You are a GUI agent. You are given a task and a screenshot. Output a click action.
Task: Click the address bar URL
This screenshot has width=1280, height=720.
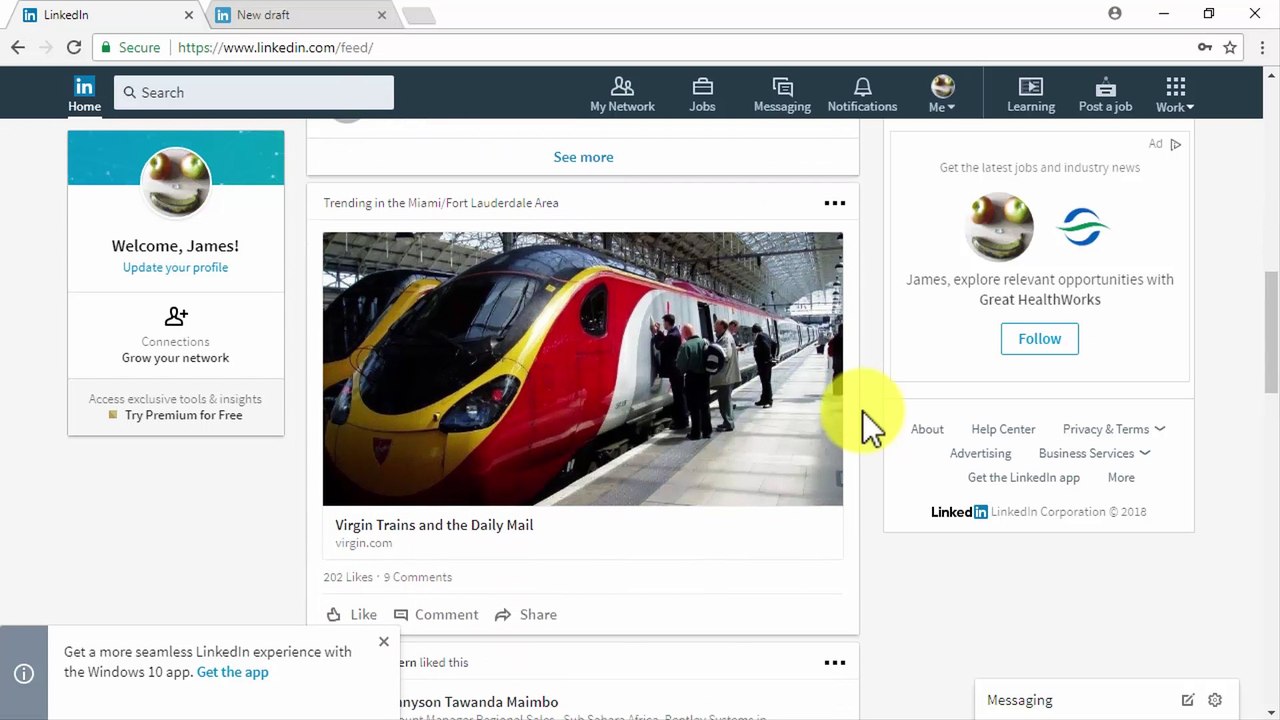pos(275,47)
